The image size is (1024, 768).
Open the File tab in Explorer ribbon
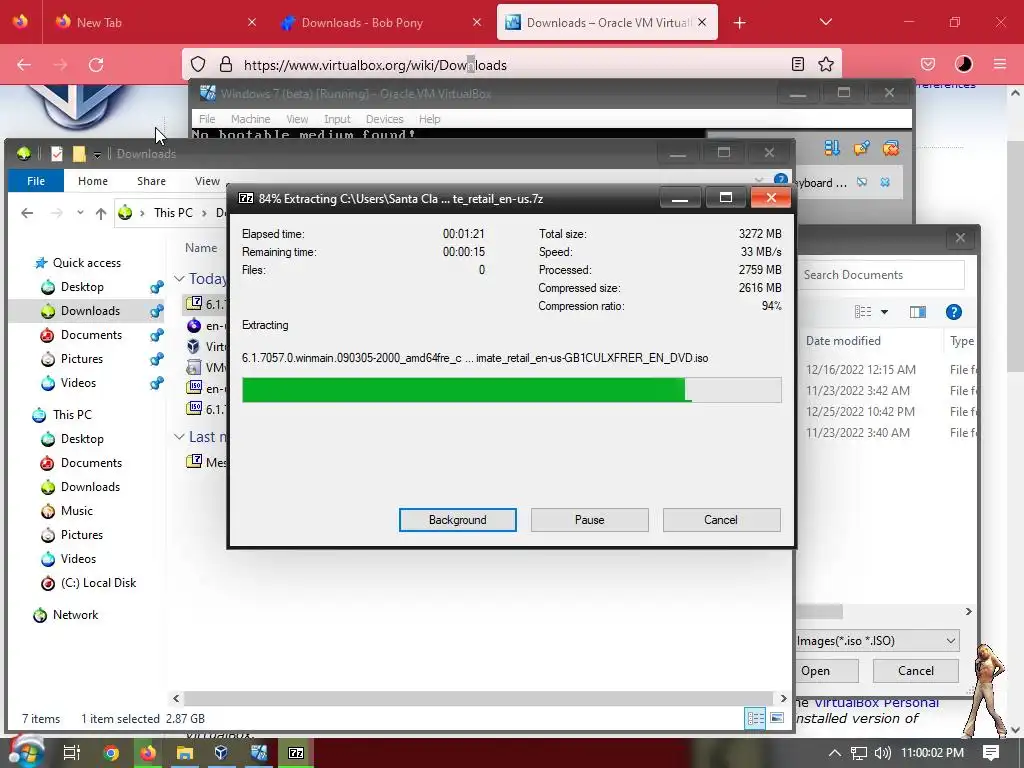coord(36,181)
